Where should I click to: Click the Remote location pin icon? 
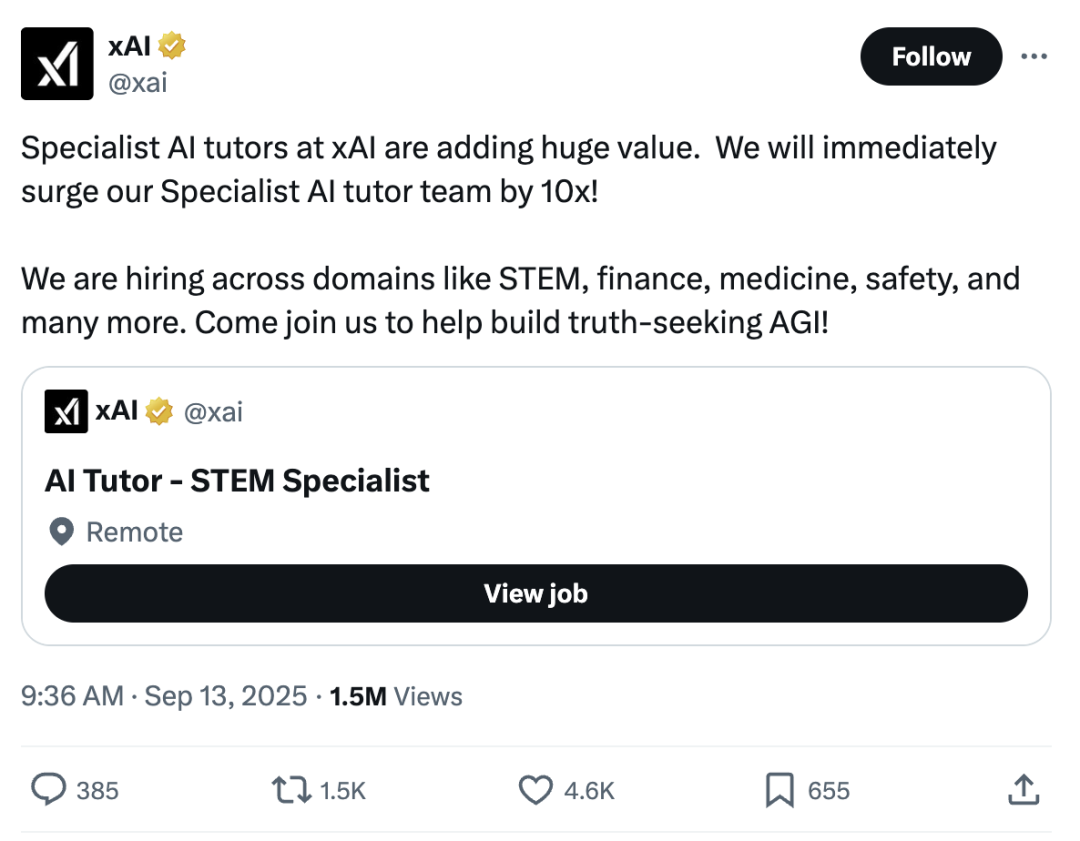click(62, 532)
